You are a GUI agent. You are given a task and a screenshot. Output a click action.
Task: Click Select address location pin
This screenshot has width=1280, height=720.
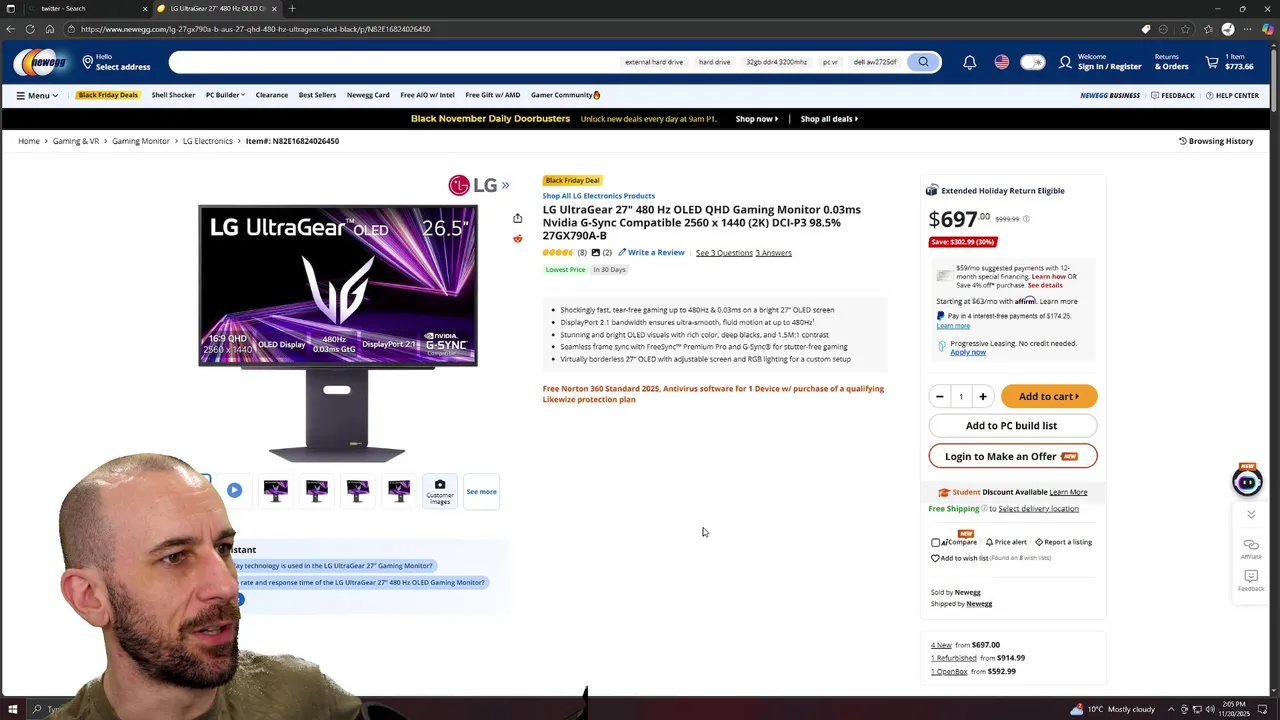(88, 62)
